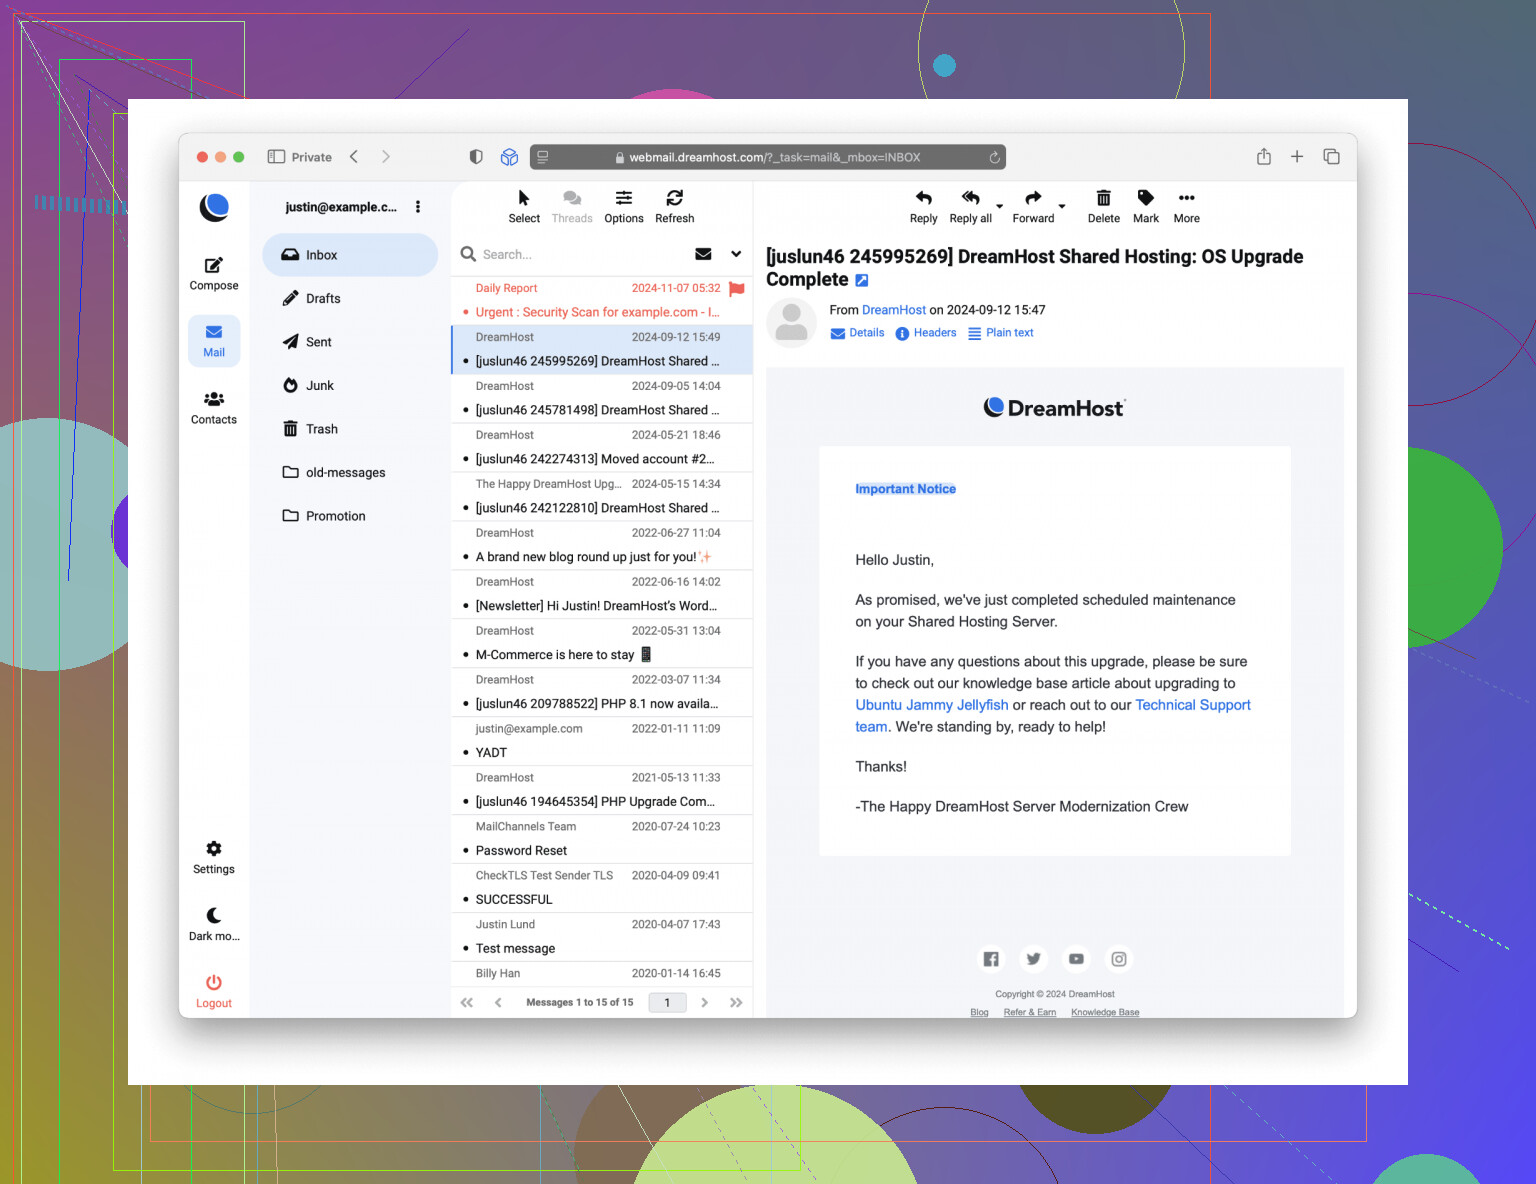Go to the previous page of messages
This screenshot has height=1184, width=1536.
pyautogui.click(x=498, y=1002)
